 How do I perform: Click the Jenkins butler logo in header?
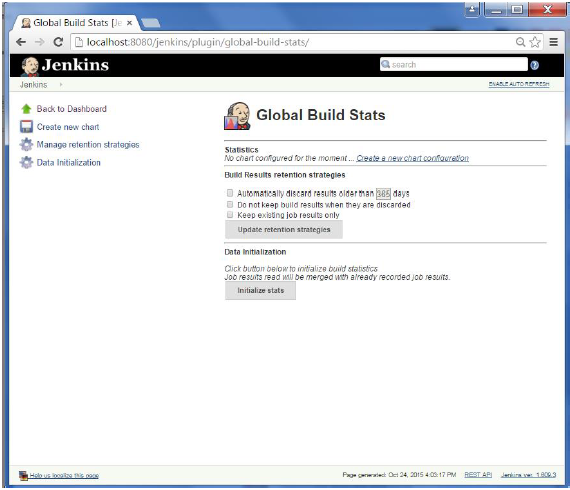(x=30, y=66)
